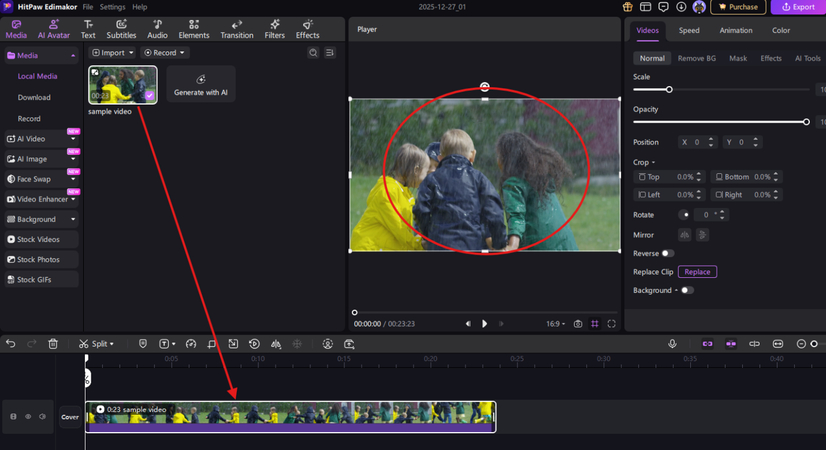Open the Elements library
Image resolution: width=826 pixels, height=450 pixels.
tap(194, 29)
